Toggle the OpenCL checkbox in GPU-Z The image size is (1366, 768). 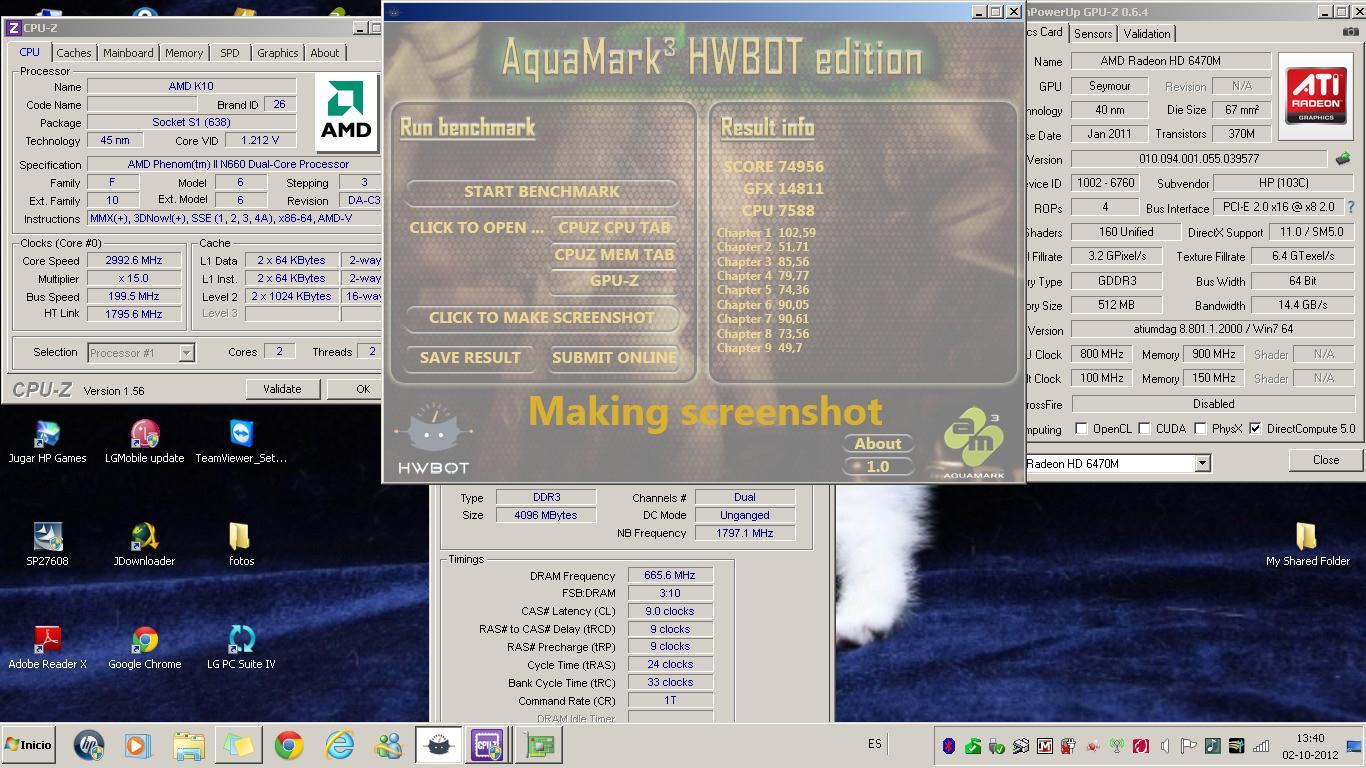click(1081, 429)
